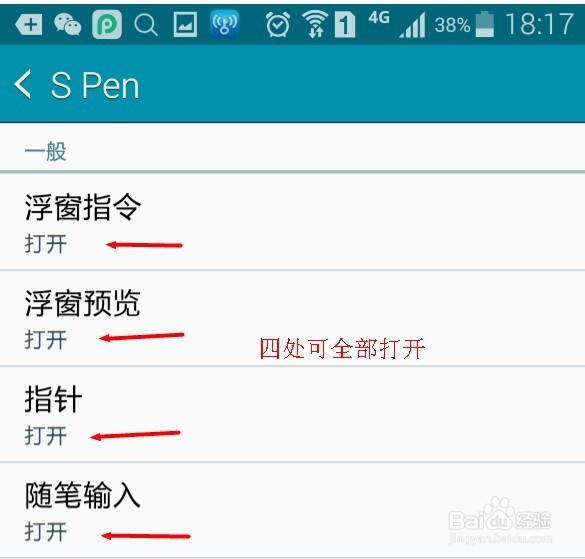This screenshot has width=585, height=559.
Task: Open the WeChat notification icon
Action: tap(68, 25)
